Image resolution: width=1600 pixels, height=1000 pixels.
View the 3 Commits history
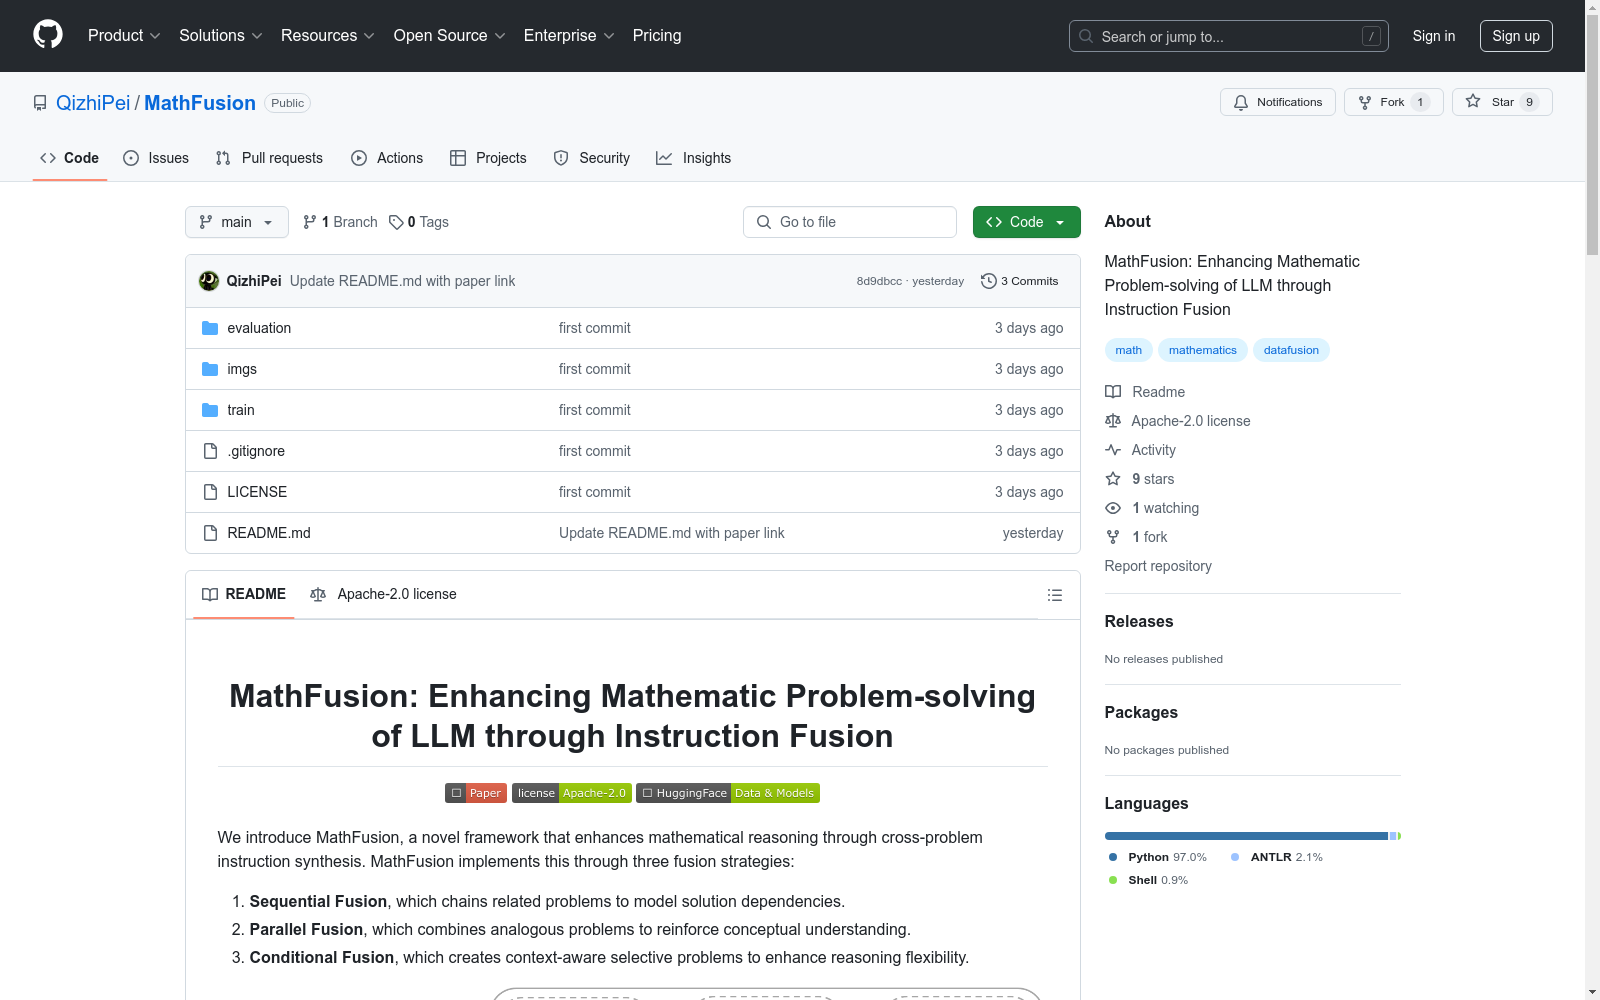[x=1020, y=281]
